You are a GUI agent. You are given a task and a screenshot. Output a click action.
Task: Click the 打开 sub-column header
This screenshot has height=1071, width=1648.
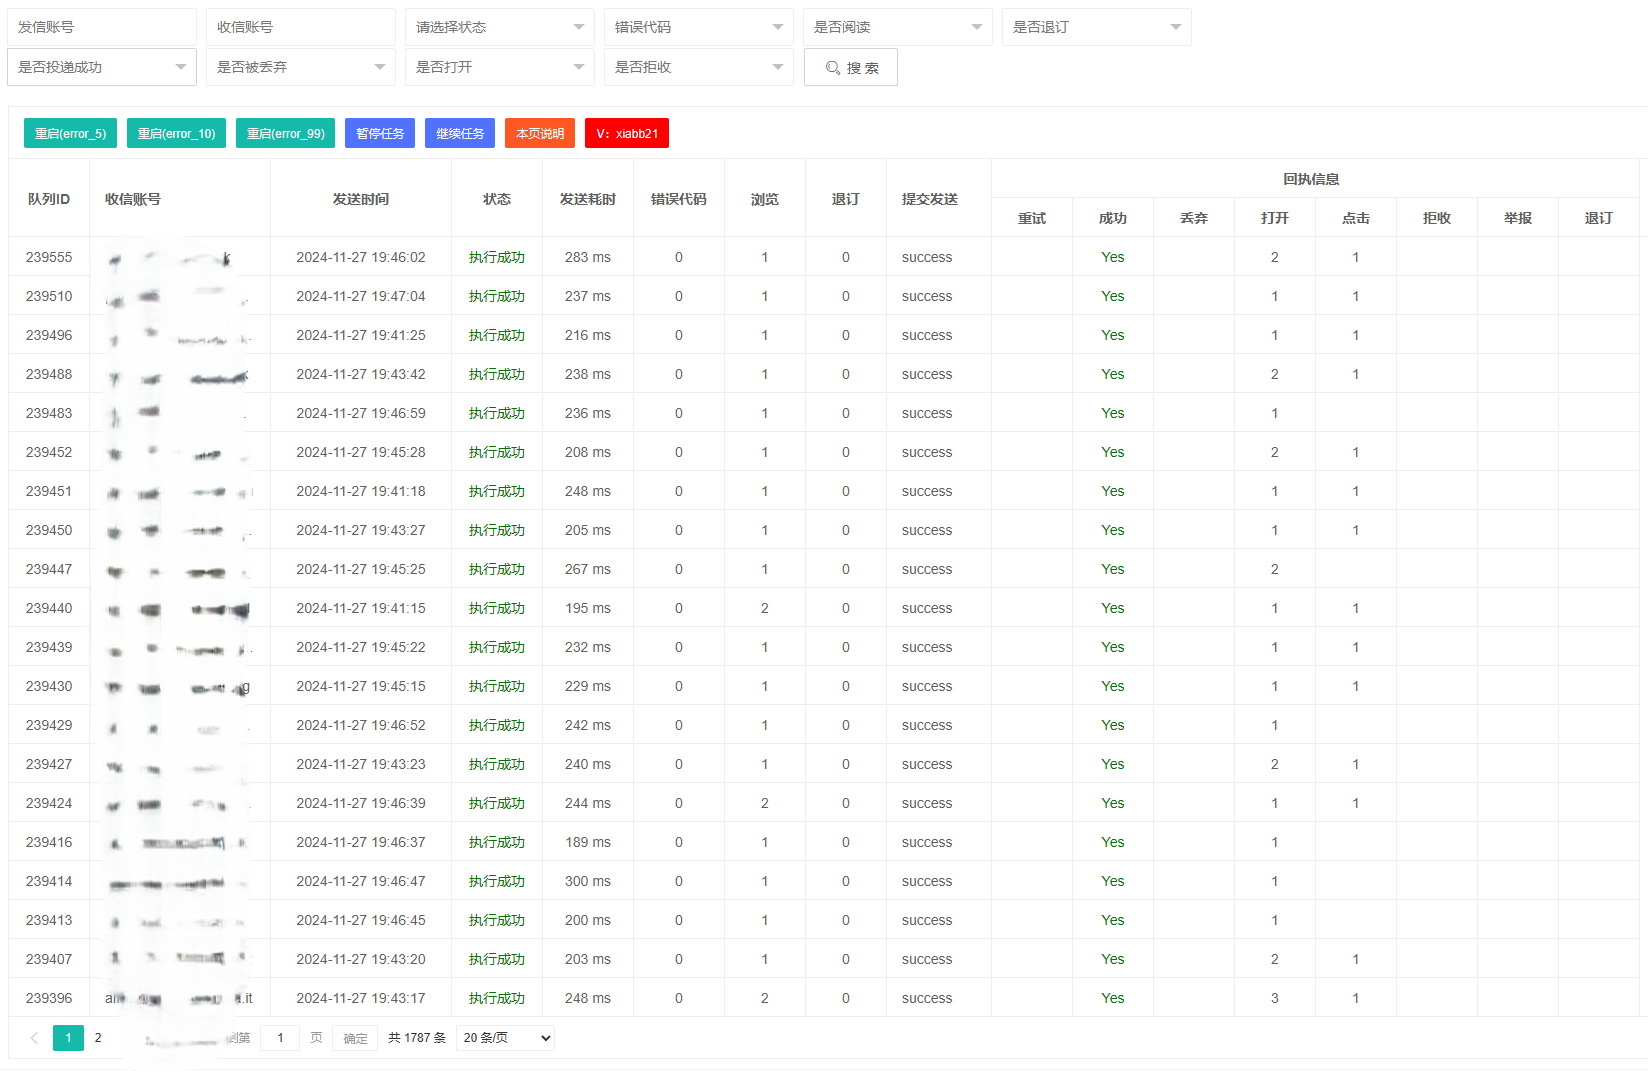pyautogui.click(x=1275, y=218)
